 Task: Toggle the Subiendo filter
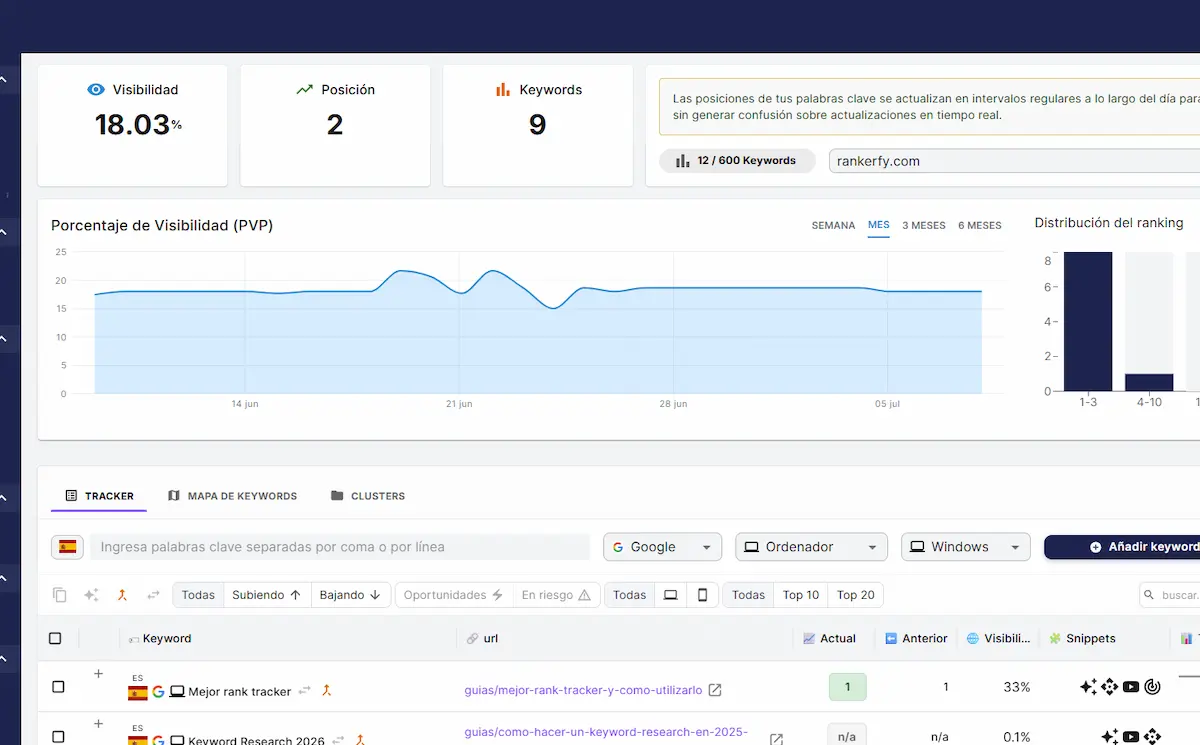pyautogui.click(x=267, y=595)
